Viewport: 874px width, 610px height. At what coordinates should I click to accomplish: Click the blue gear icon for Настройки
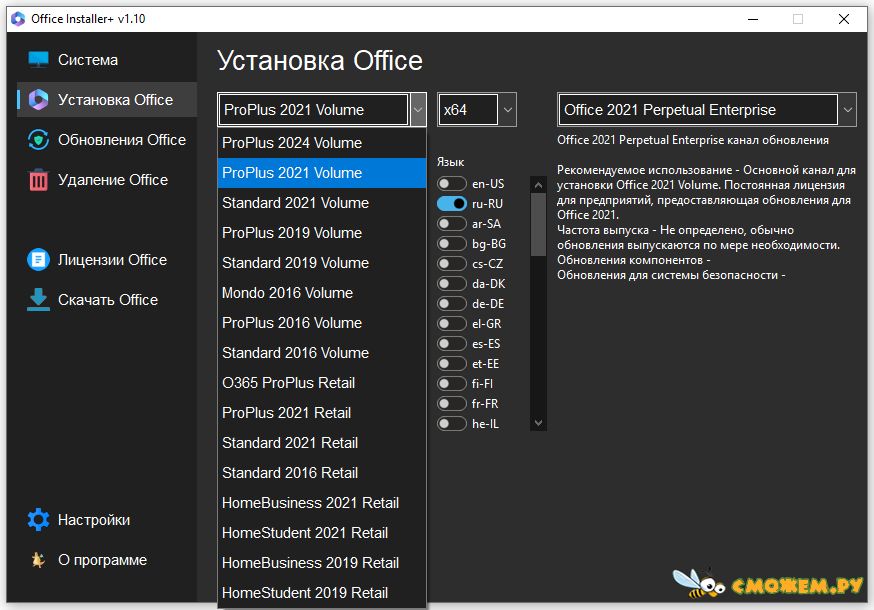[x=38, y=520]
